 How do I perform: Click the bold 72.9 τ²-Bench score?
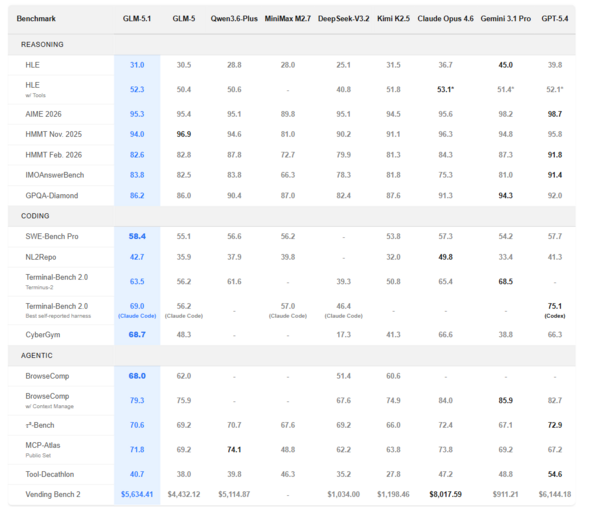(554, 425)
